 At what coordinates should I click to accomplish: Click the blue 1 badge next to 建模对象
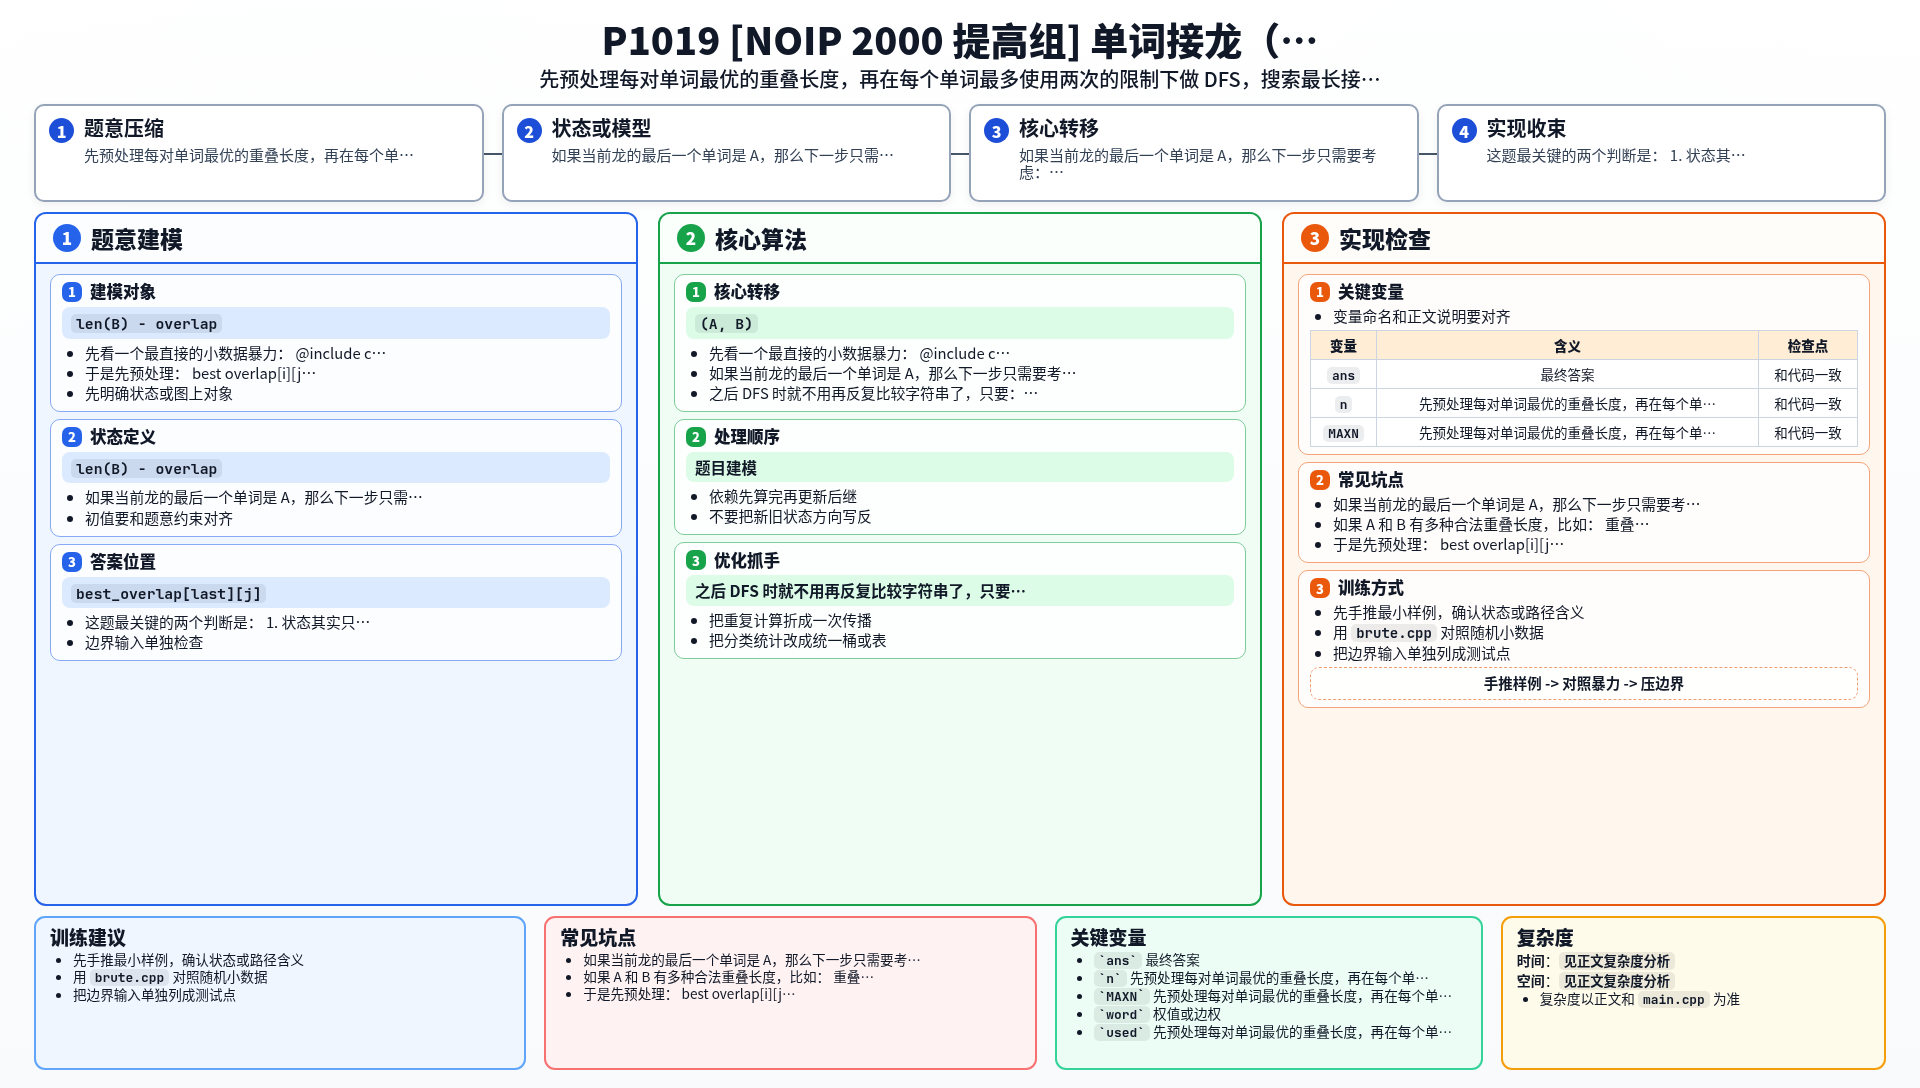(x=72, y=292)
